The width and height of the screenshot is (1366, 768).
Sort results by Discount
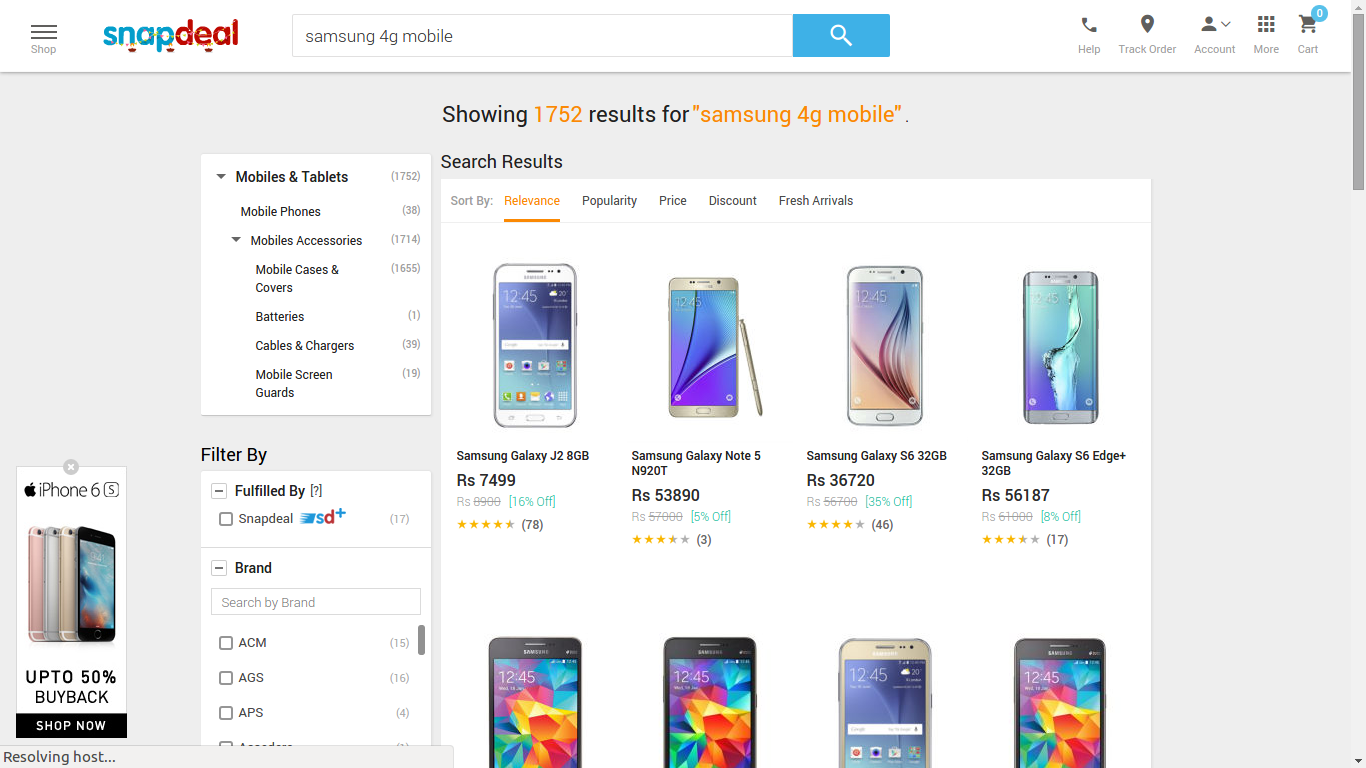pyautogui.click(x=732, y=201)
